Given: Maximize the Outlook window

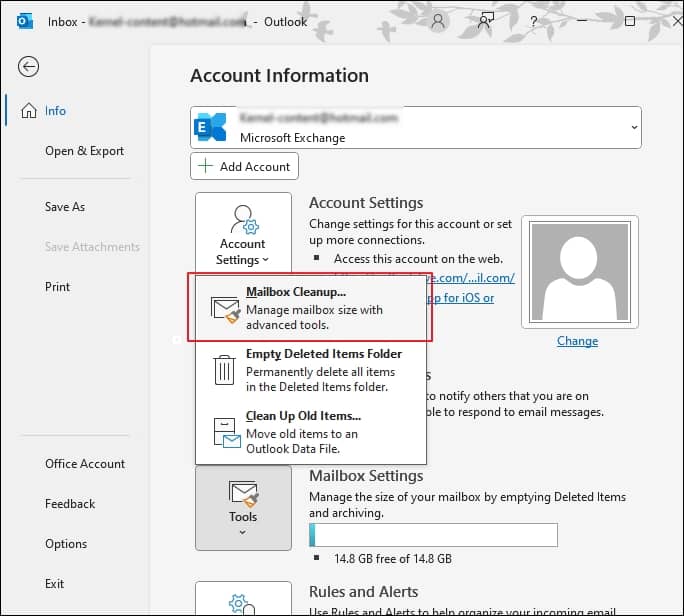Looking at the screenshot, I should click(629, 21).
